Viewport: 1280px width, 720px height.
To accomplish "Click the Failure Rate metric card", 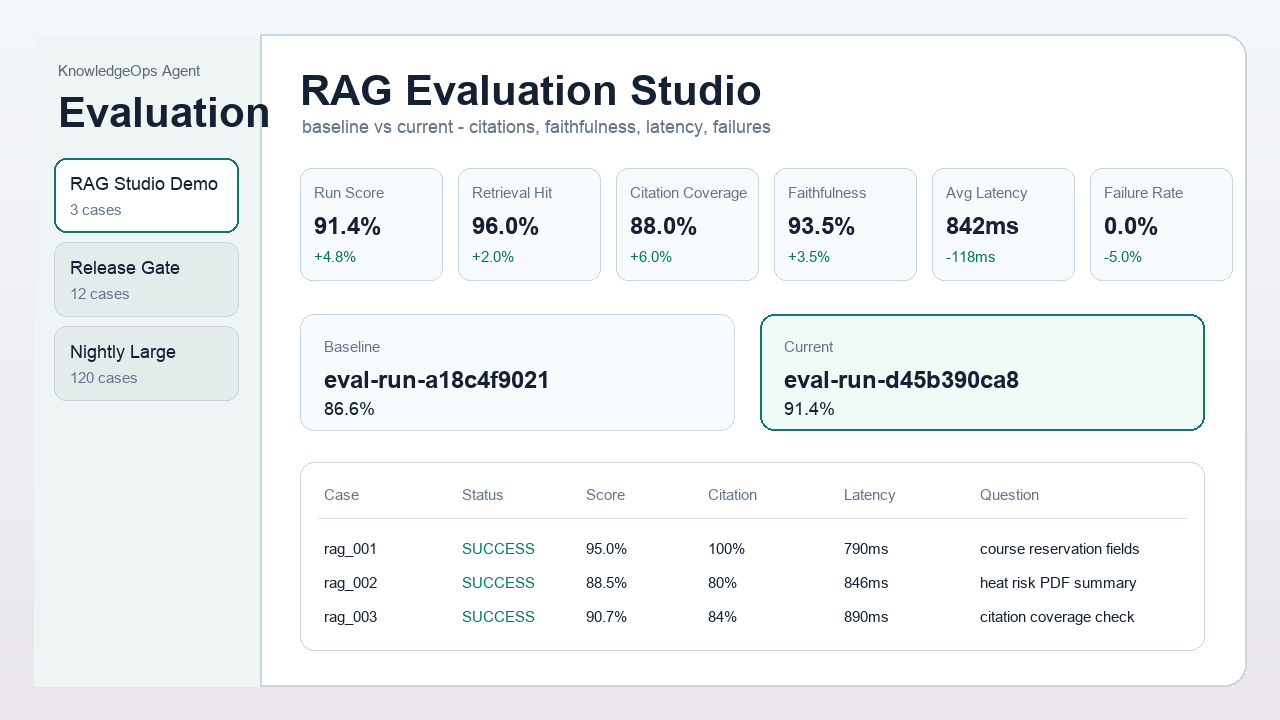I will (1161, 224).
